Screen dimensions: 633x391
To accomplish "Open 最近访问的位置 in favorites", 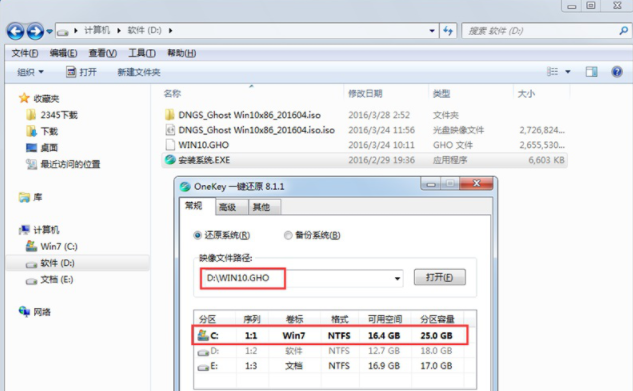I will click(x=63, y=164).
